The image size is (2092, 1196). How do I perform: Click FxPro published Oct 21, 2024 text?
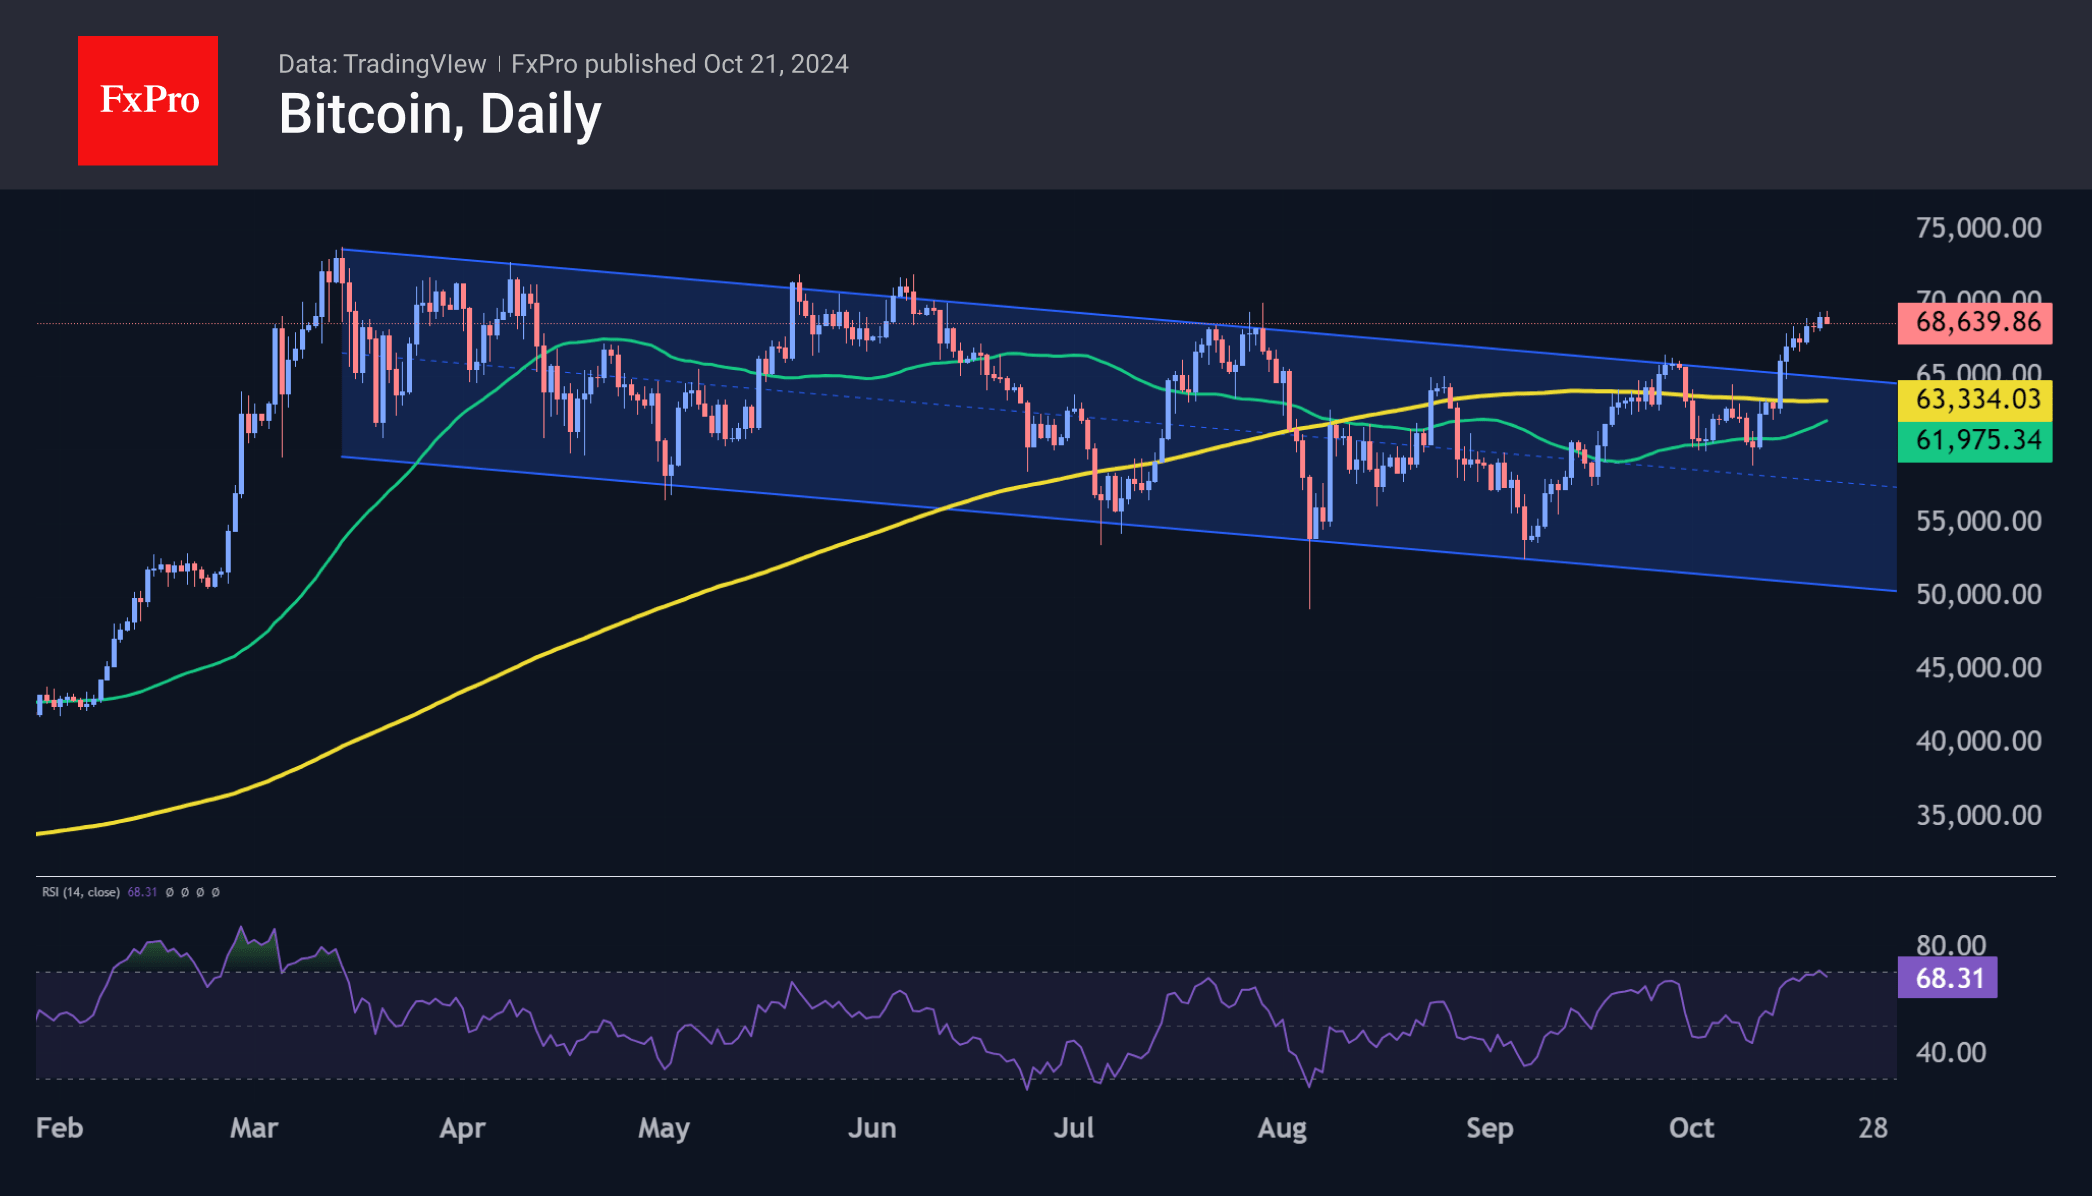679,64
